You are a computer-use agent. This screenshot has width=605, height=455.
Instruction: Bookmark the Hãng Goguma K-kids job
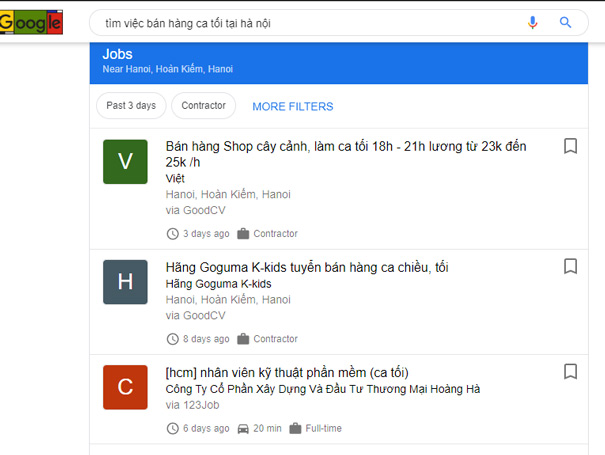(x=570, y=266)
